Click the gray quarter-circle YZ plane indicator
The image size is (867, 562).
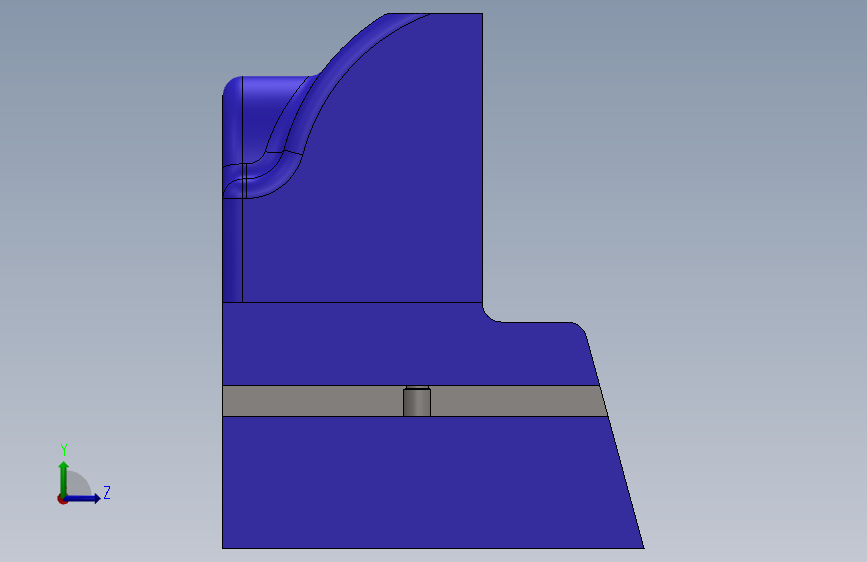(x=77, y=483)
